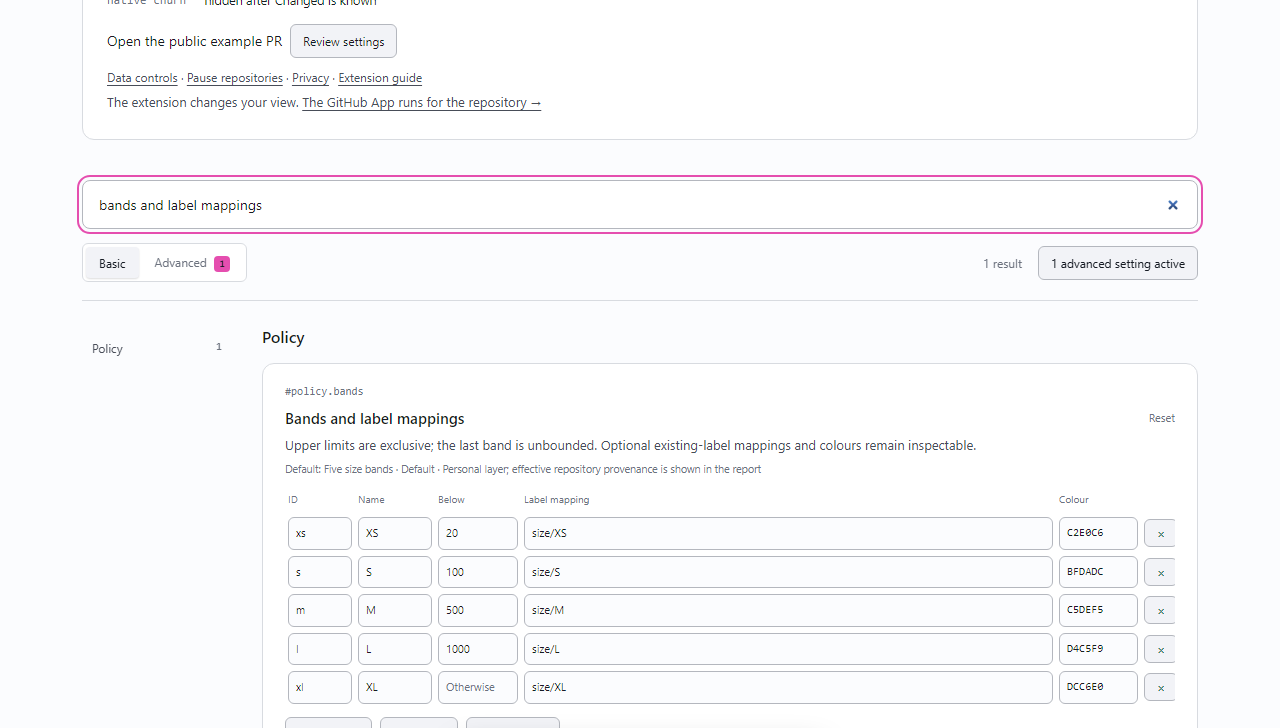Image resolution: width=1280 pixels, height=728 pixels.
Task: Remove the l band row
Action: coord(1160,649)
